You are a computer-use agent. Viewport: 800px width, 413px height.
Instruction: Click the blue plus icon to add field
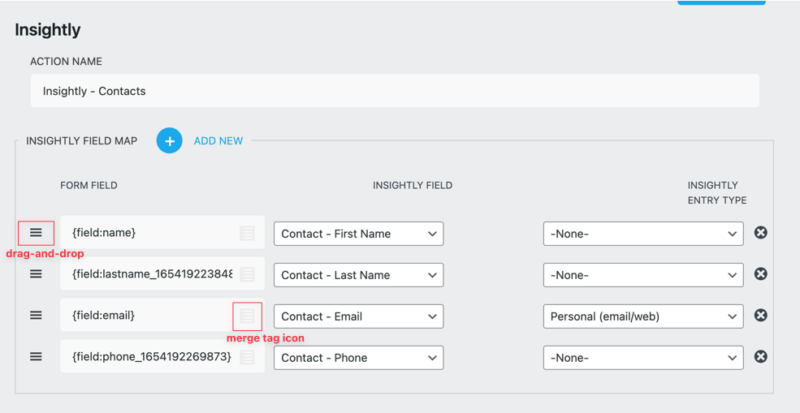coord(169,140)
